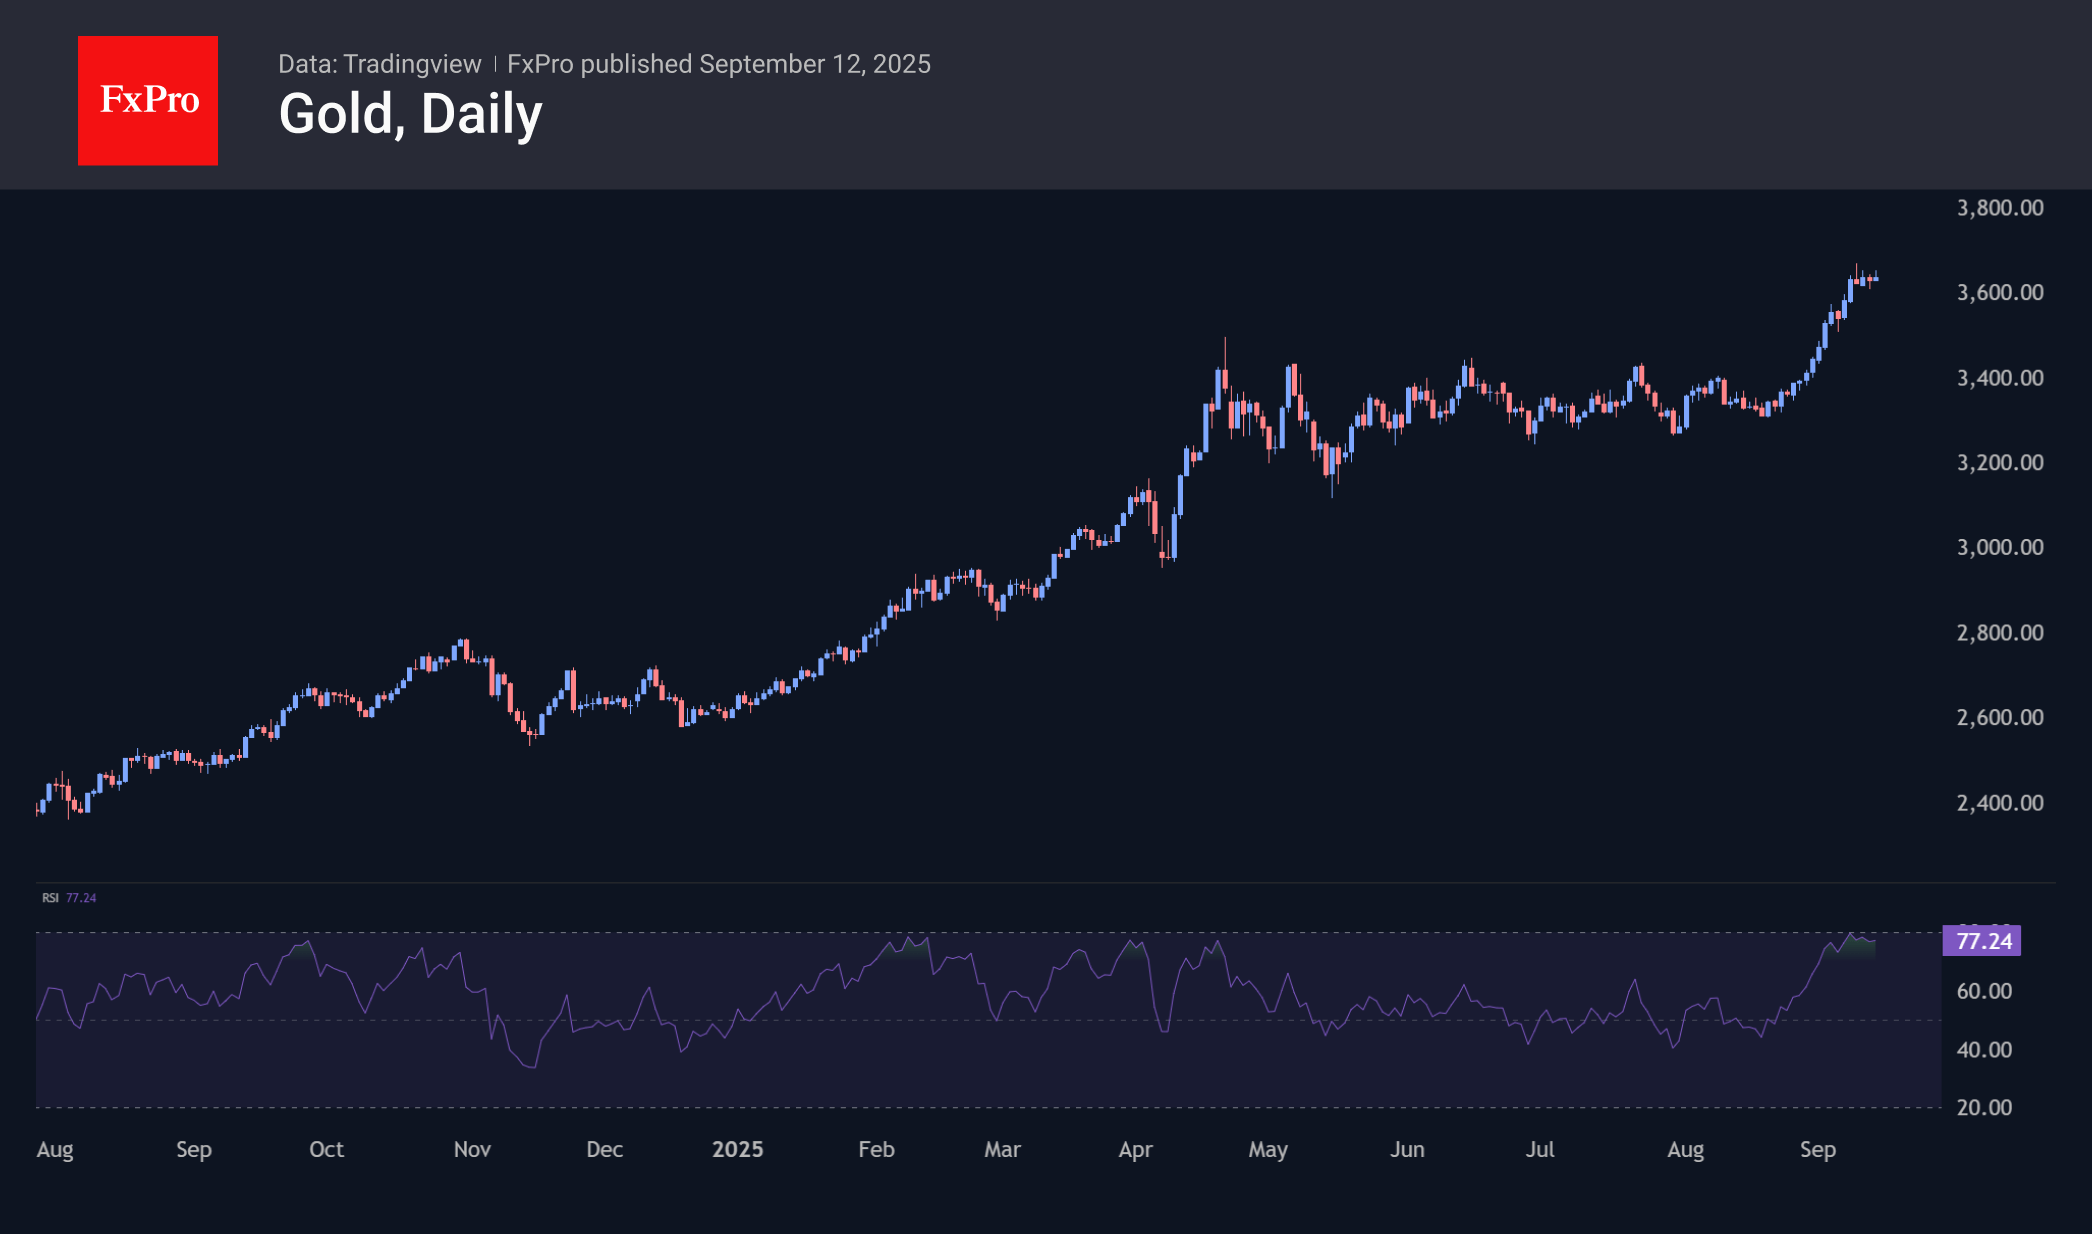Click the Data: Tradingview attribution link
The width and height of the screenshot is (2092, 1234).
(x=380, y=63)
